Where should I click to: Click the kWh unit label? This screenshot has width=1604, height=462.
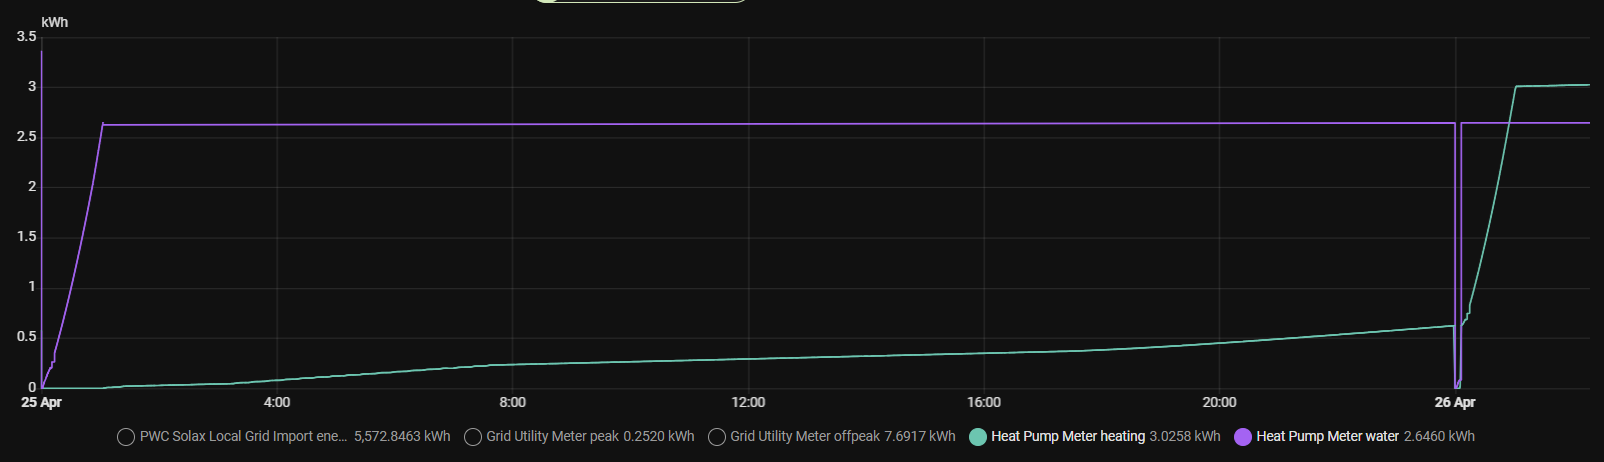click(x=55, y=22)
